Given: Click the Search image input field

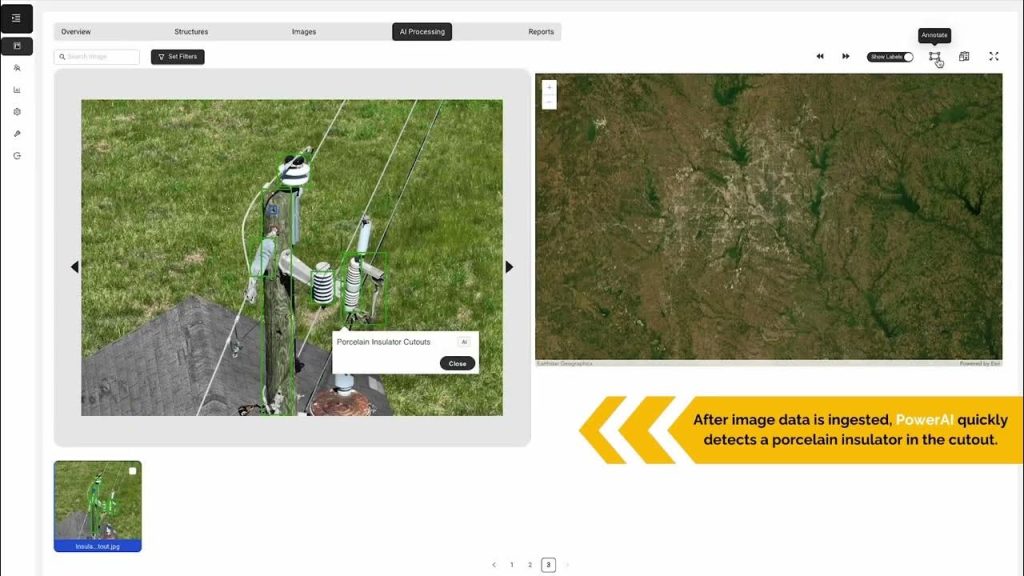Looking at the screenshot, I should coord(98,57).
